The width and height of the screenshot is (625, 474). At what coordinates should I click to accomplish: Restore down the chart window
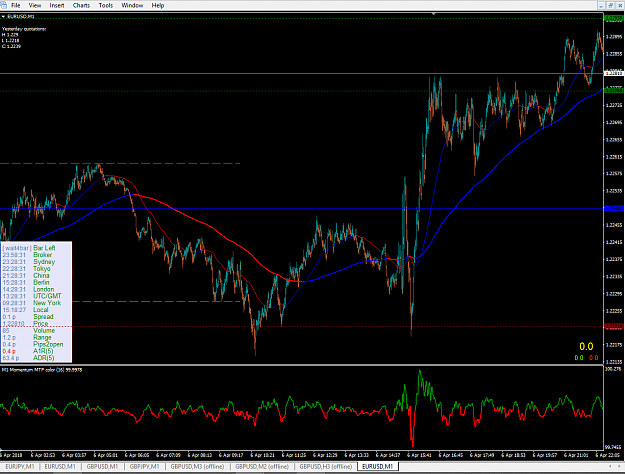point(611,5)
